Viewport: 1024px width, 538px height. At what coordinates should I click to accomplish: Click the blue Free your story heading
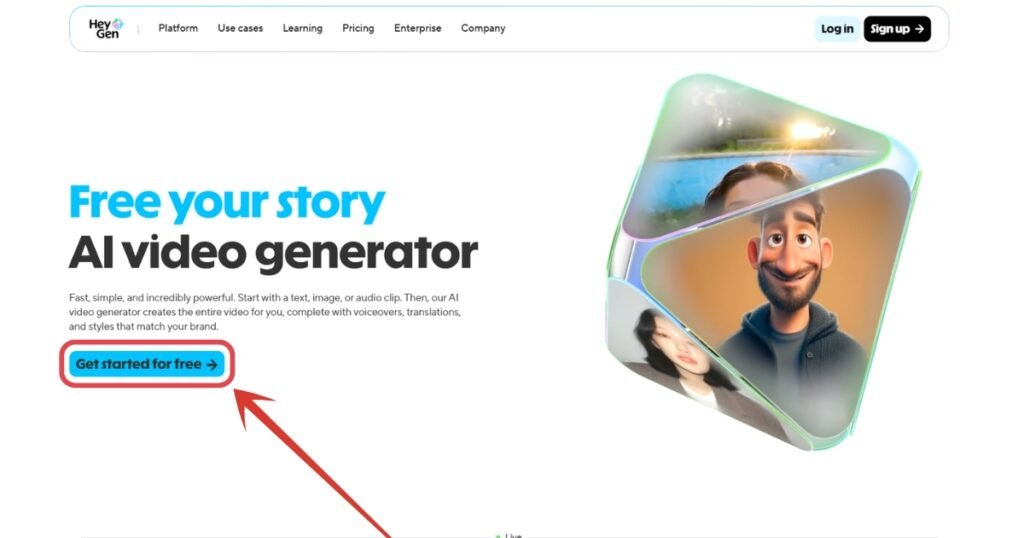pyautogui.click(x=227, y=202)
